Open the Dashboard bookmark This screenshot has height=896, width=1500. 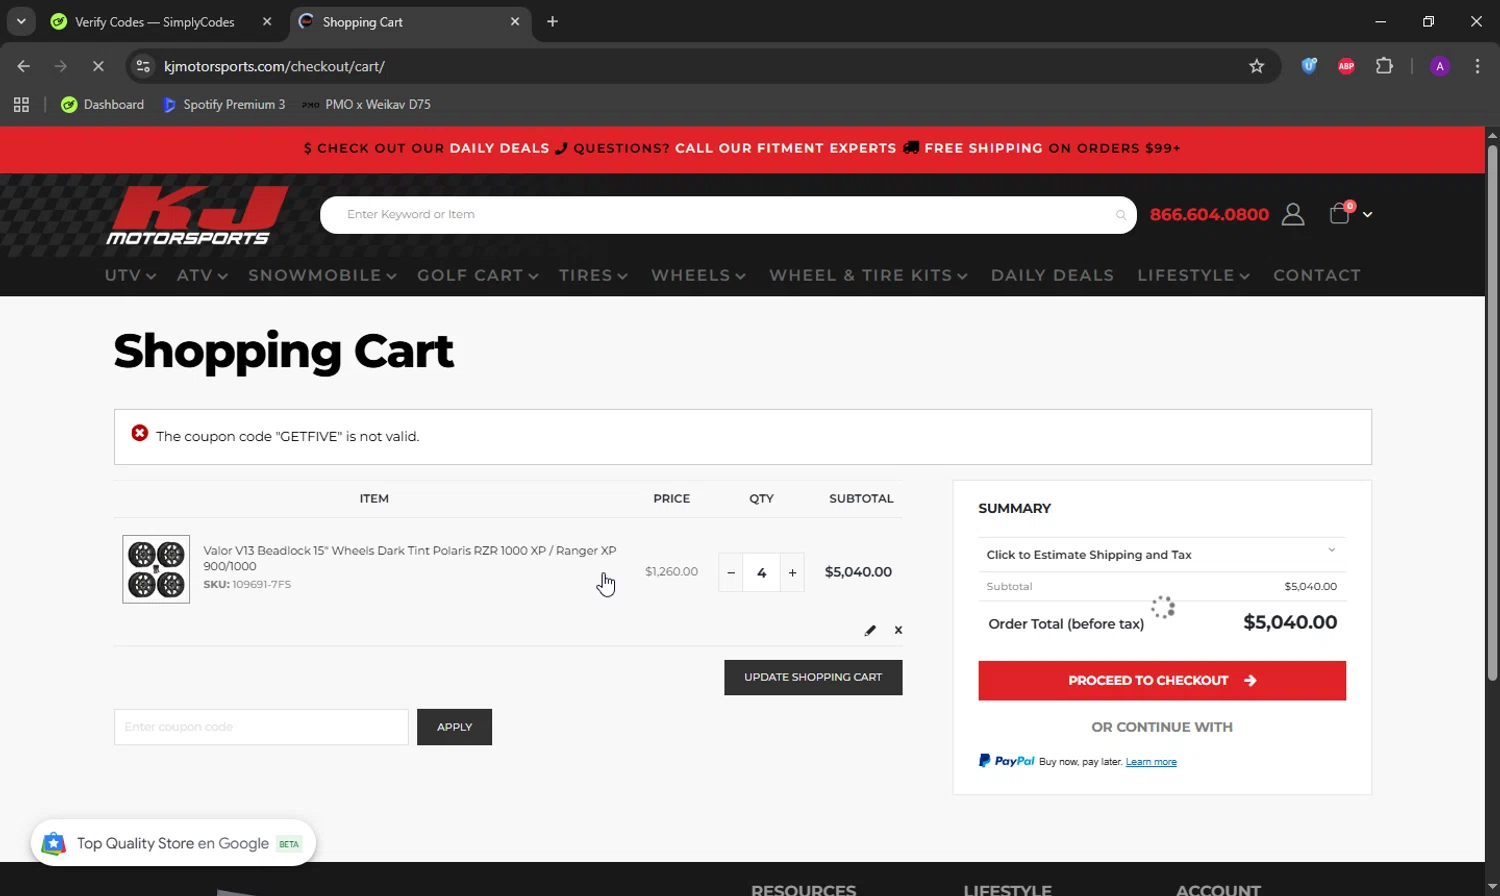102,104
